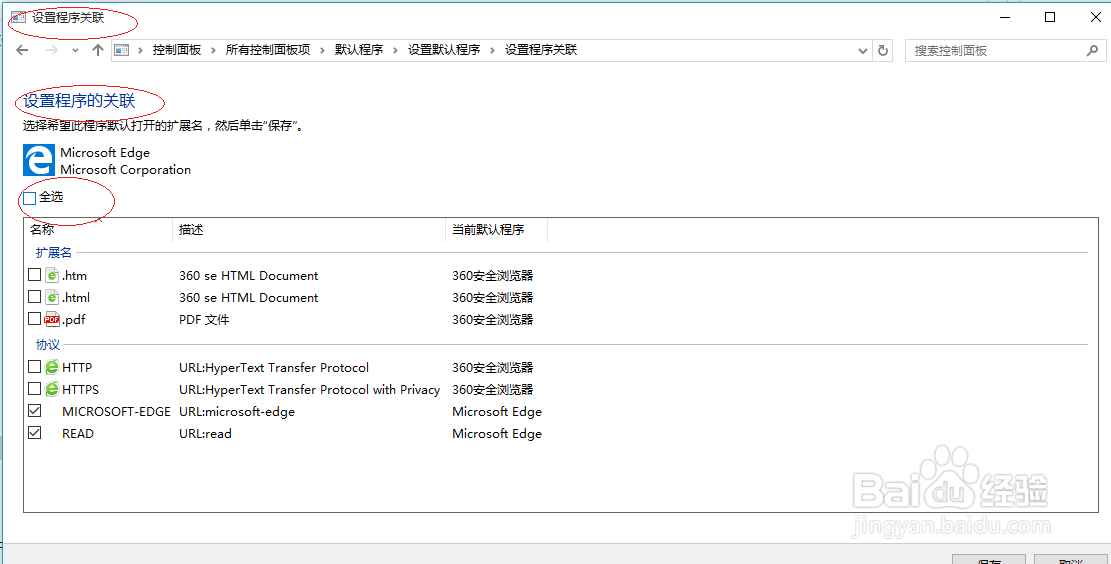Click the back navigation arrow

tap(23, 50)
